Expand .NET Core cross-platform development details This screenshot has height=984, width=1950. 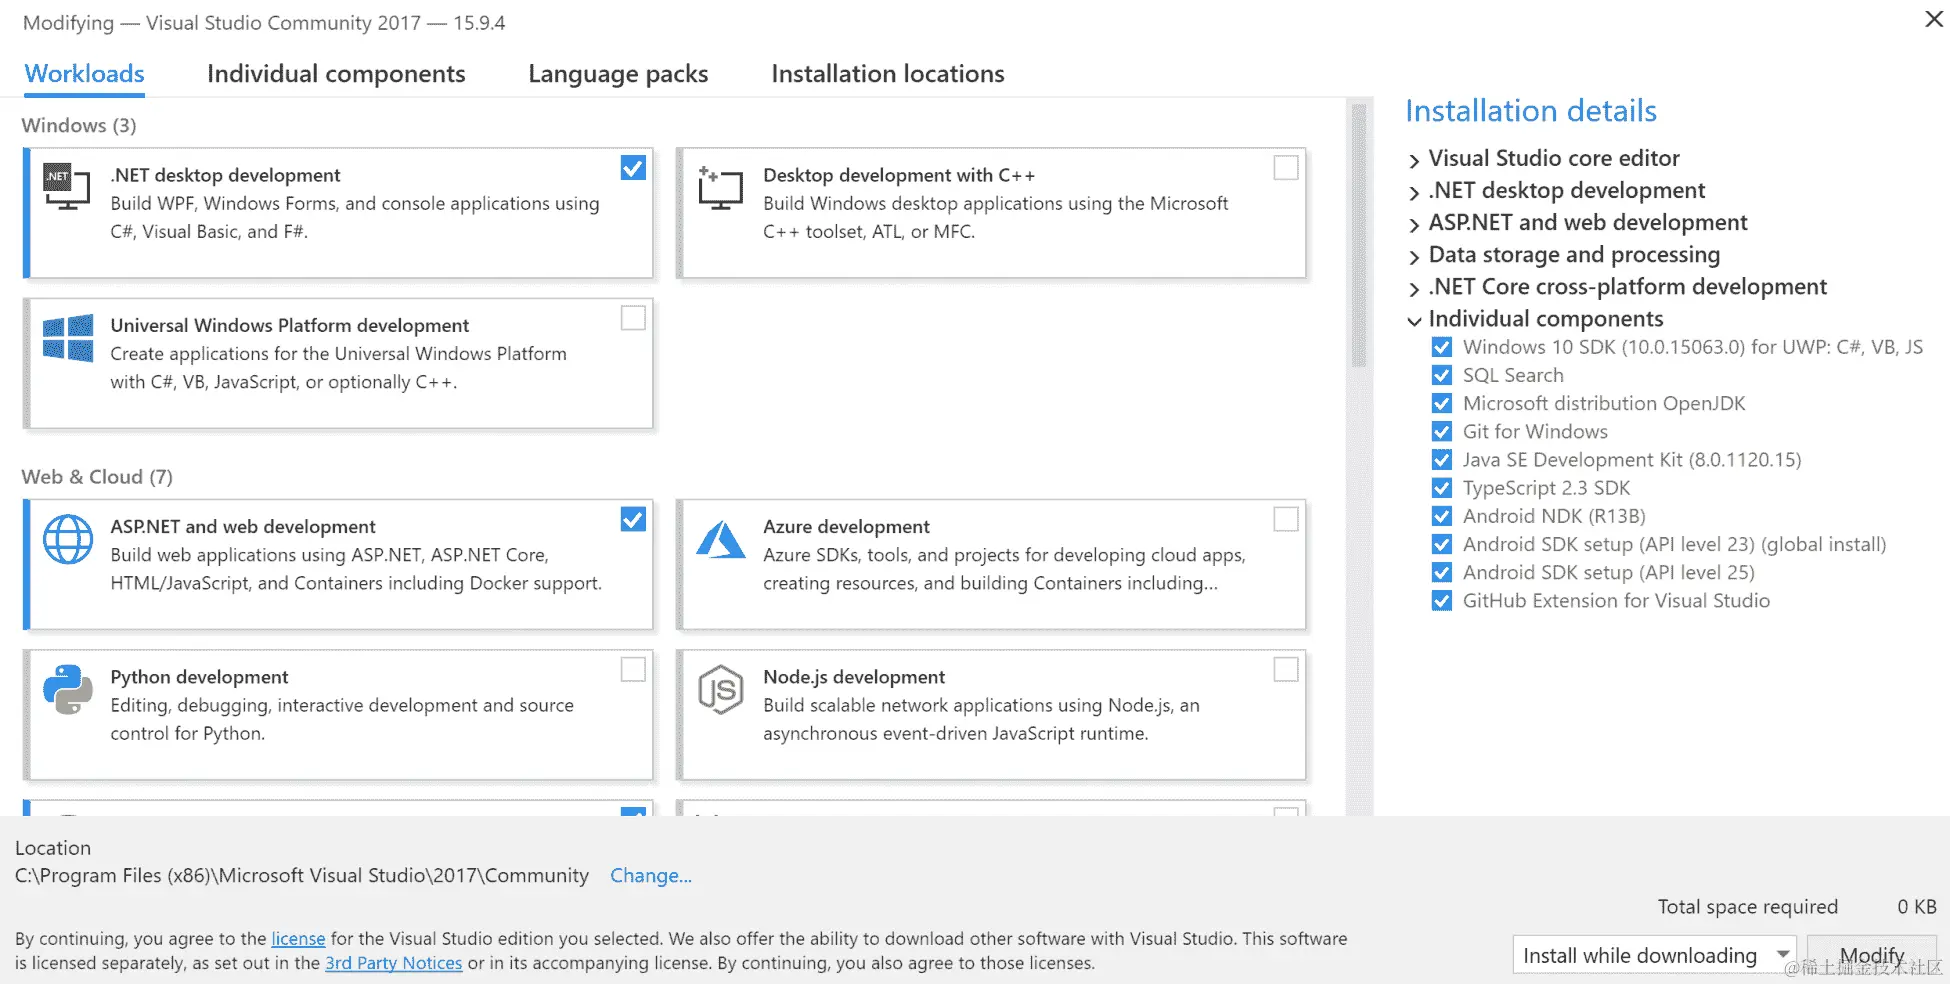click(x=1414, y=288)
